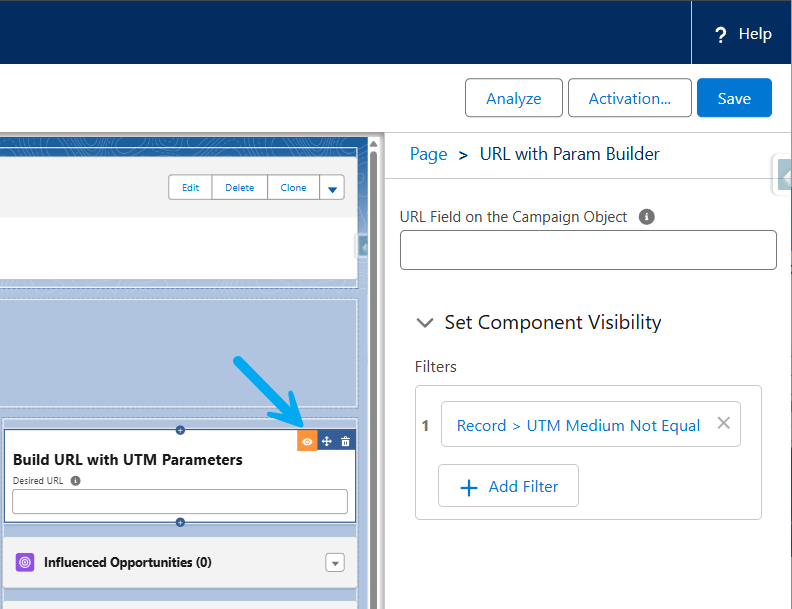Insert component above Build URL plus handle

pos(180,430)
